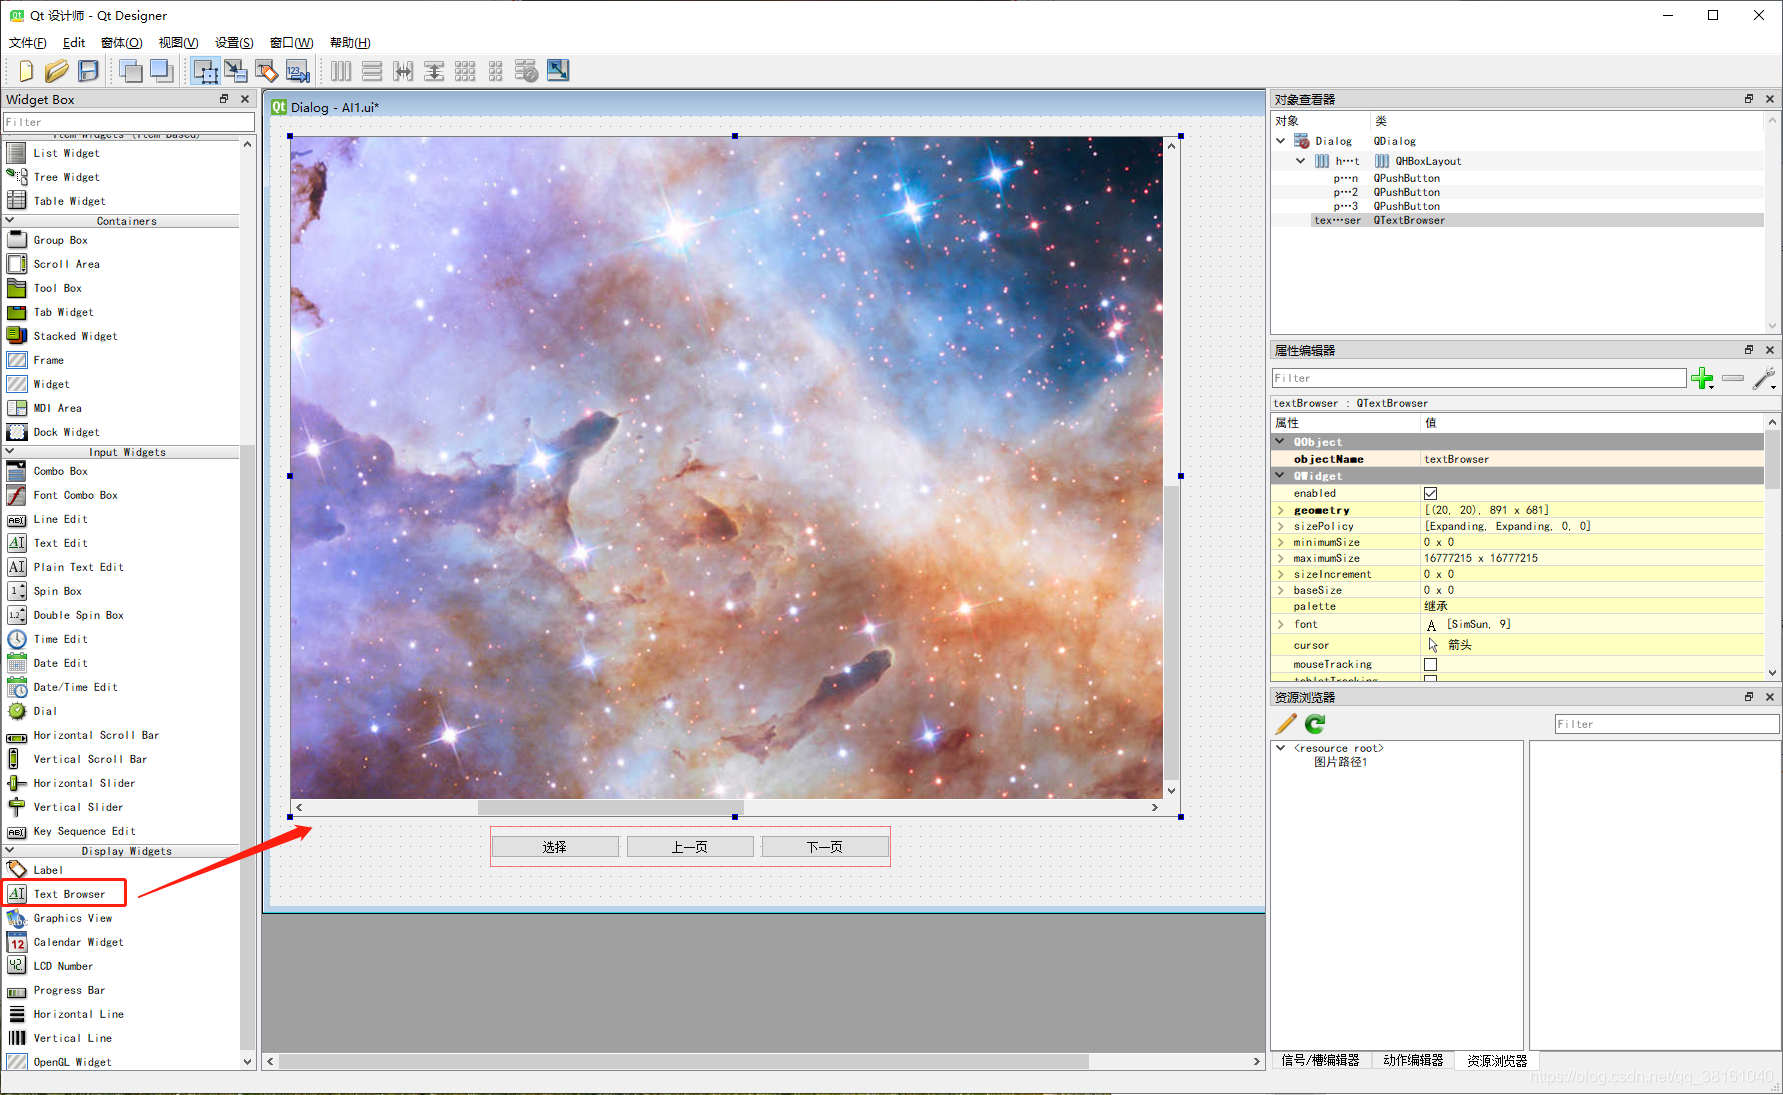Collapse the QObject property group
1783x1095 pixels.
[x=1280, y=441]
